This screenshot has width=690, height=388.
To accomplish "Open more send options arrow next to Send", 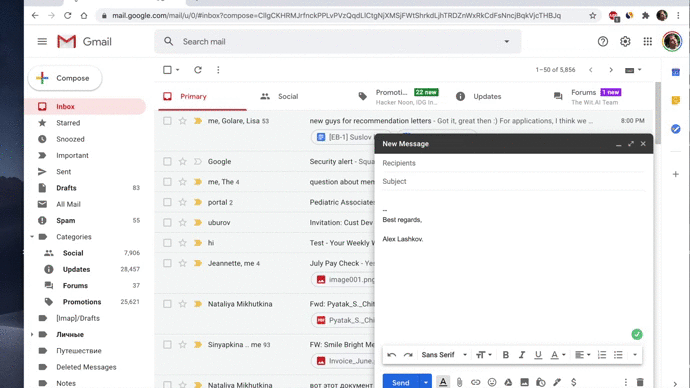I will click(426, 382).
